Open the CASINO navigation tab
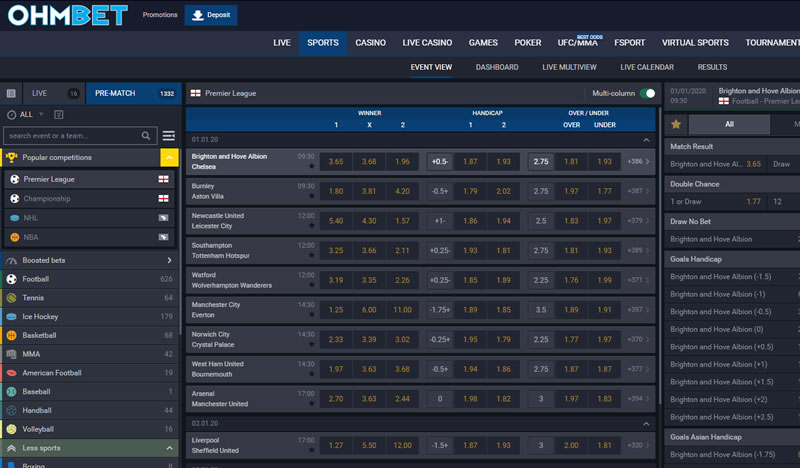Viewport: 800px width, 468px height. tap(370, 43)
